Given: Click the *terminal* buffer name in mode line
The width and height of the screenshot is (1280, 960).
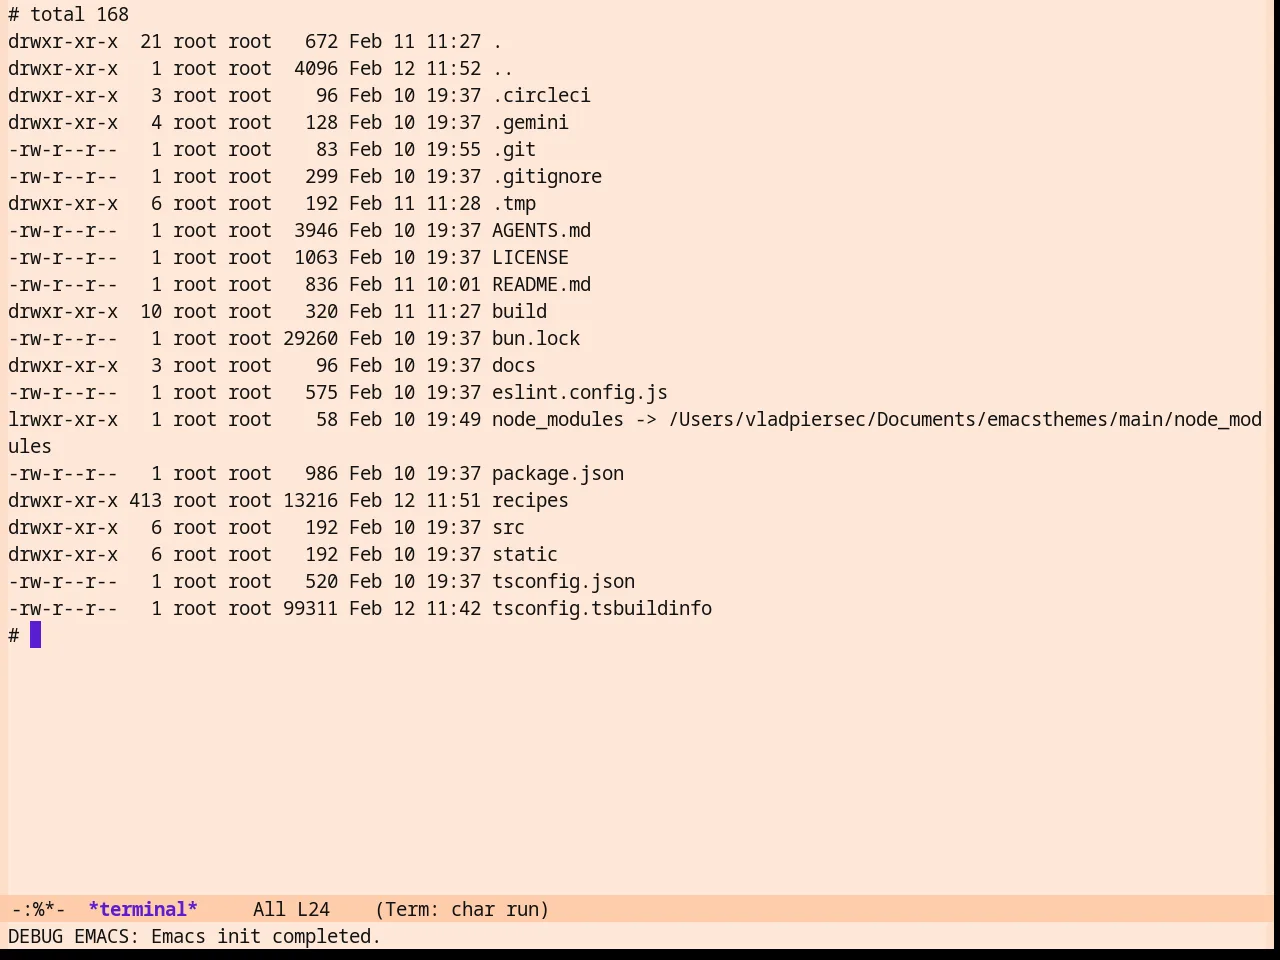Looking at the screenshot, I should click(143, 910).
